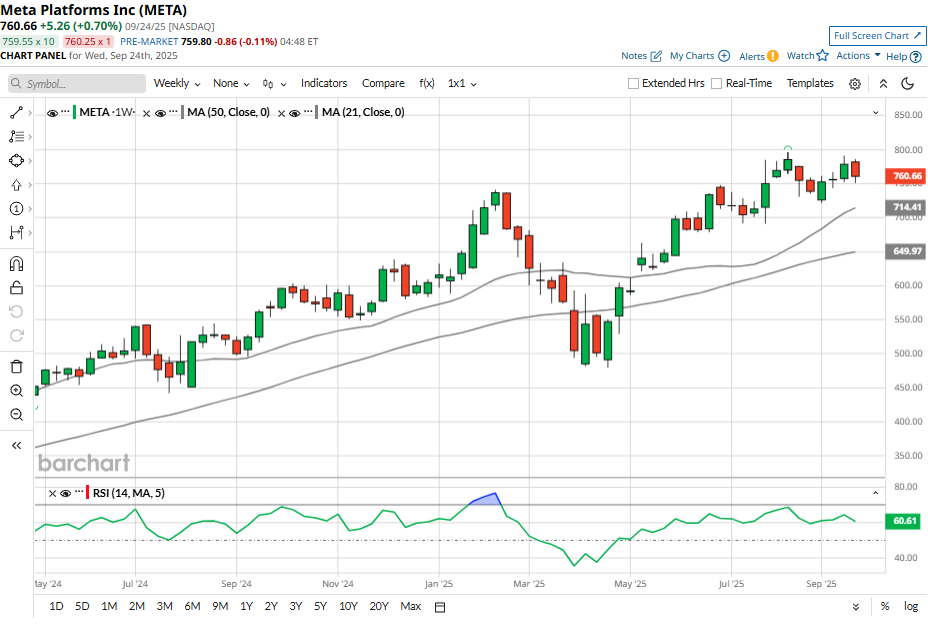This screenshot has width=928, height=630.
Task: Hide the MA (21, Close, 0) line
Action: 295,113
